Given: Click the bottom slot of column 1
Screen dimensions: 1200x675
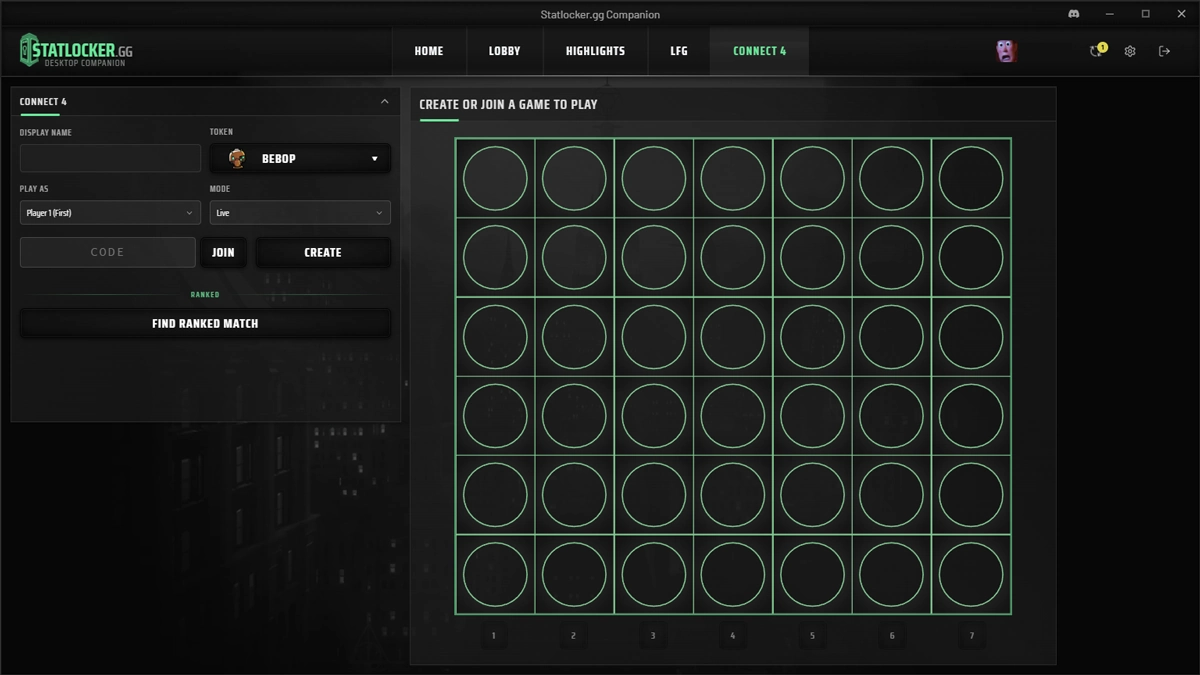Looking at the screenshot, I should click(x=495, y=575).
